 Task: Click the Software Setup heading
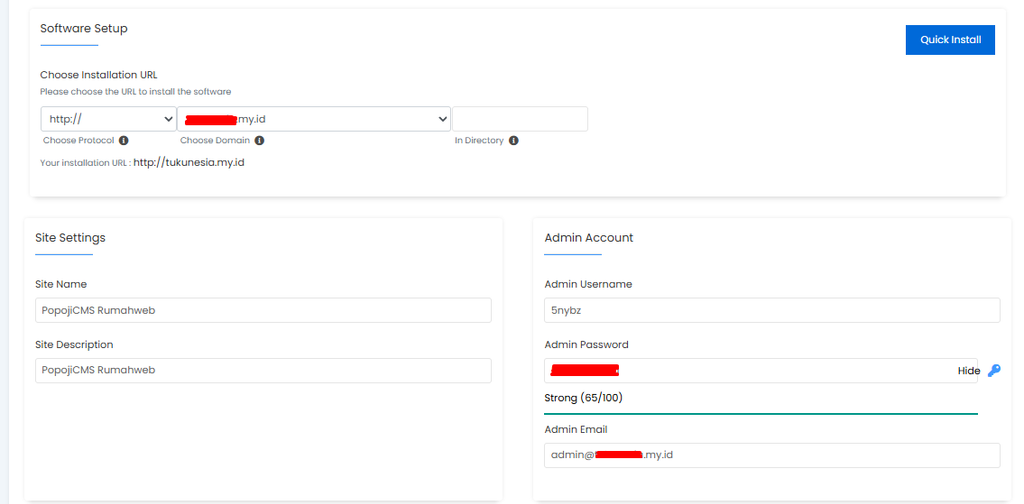(84, 28)
